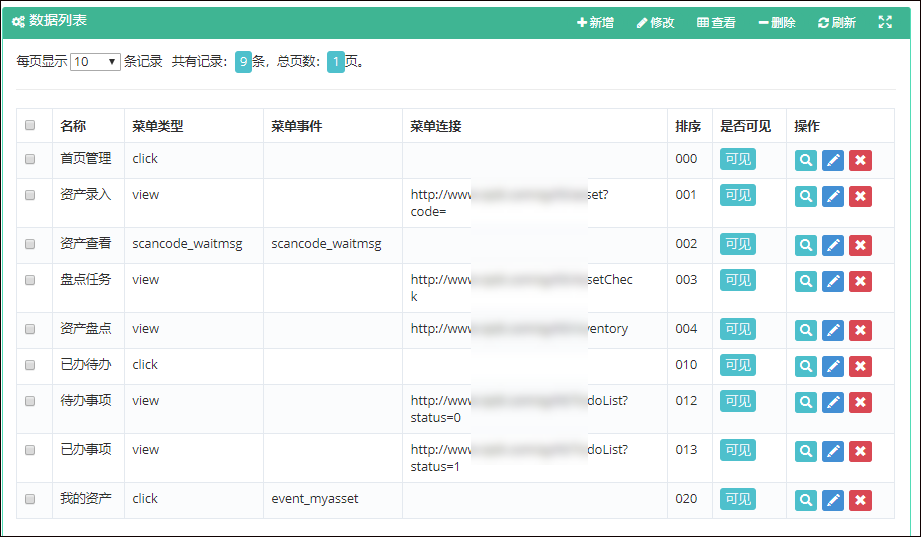Screen dimensions: 921x537
Task: Edit 资产查看 with the pencil icon
Action: click(833, 245)
